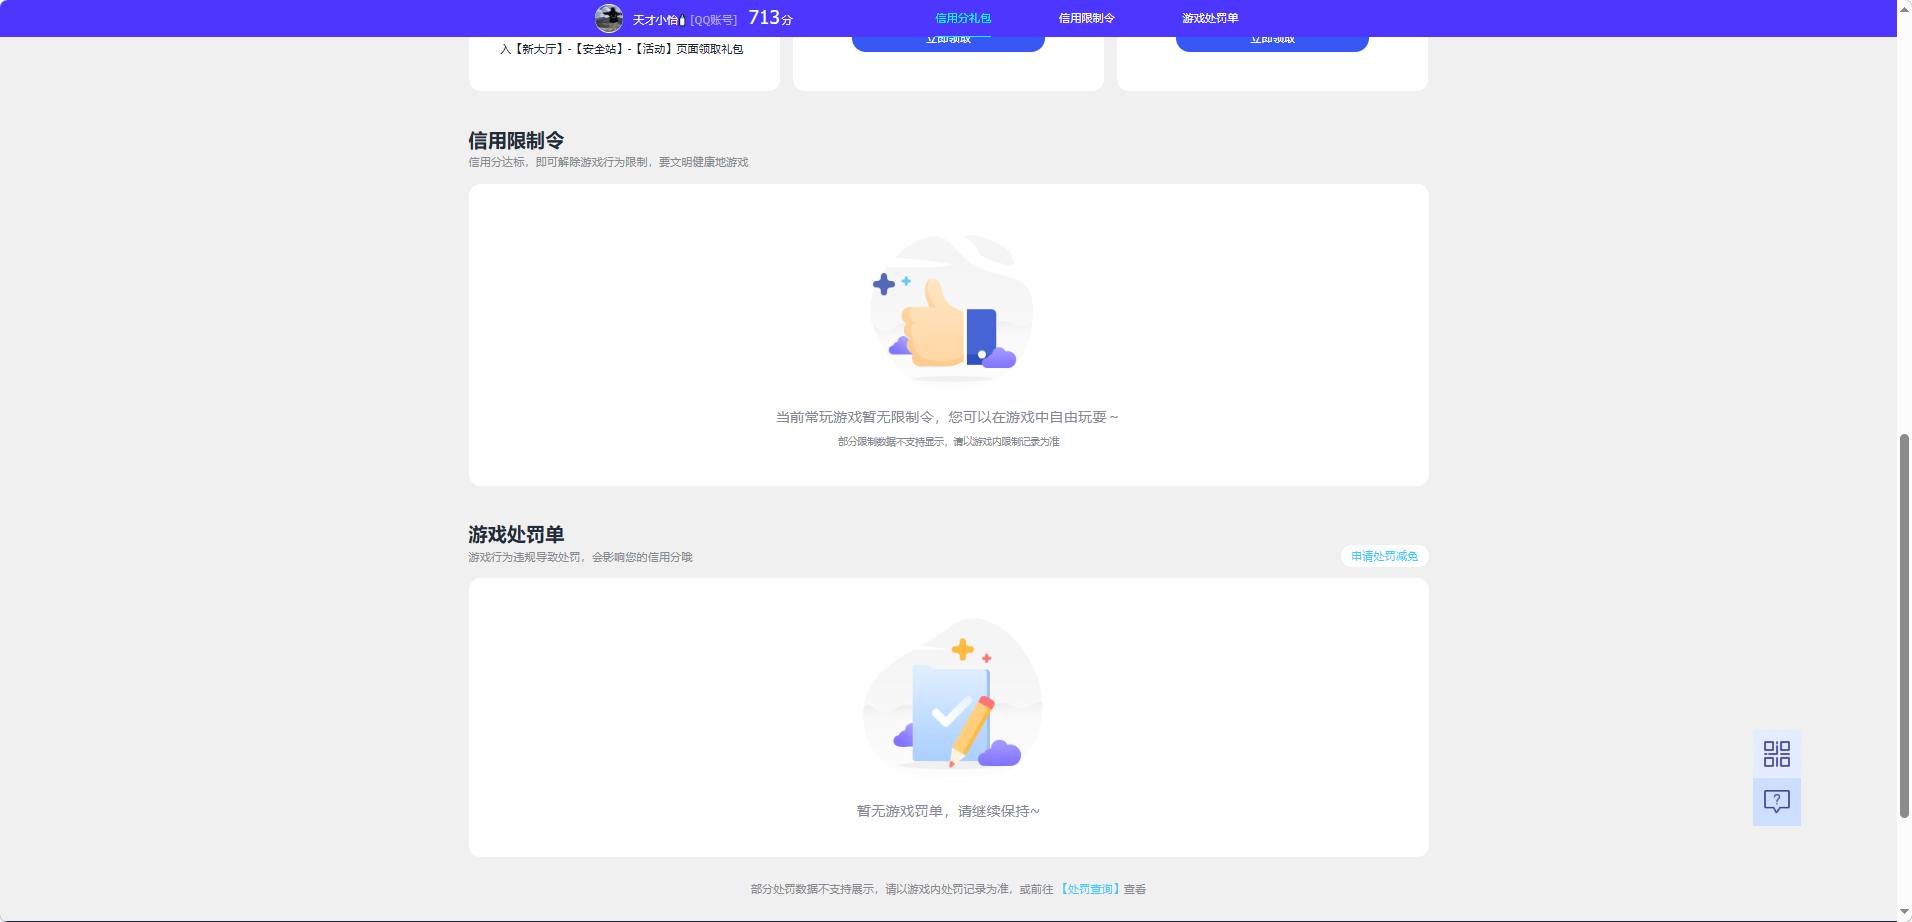Switch to the 信用限制令 nav item
Image resolution: width=1912 pixels, height=922 pixels.
(1085, 17)
